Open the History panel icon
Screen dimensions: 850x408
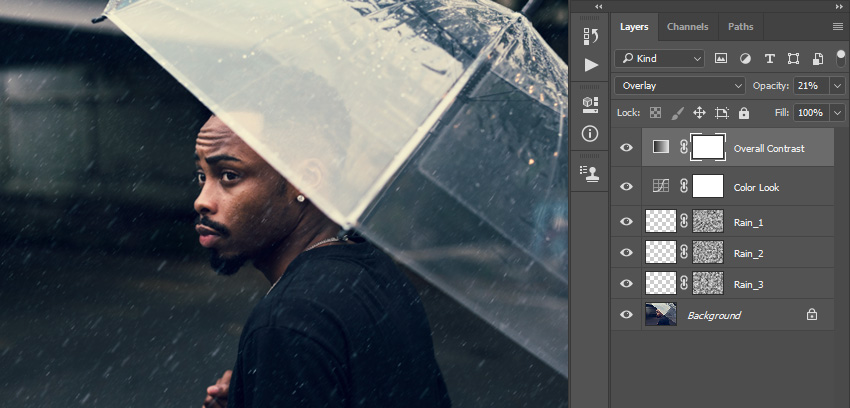(590, 36)
